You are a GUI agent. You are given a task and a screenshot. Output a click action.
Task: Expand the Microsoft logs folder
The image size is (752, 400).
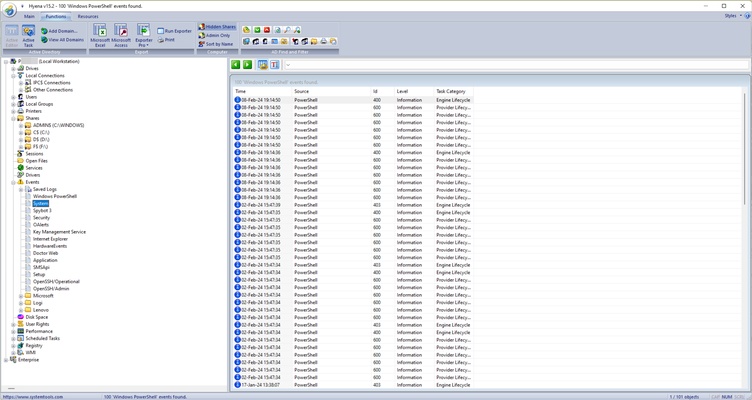[21, 296]
